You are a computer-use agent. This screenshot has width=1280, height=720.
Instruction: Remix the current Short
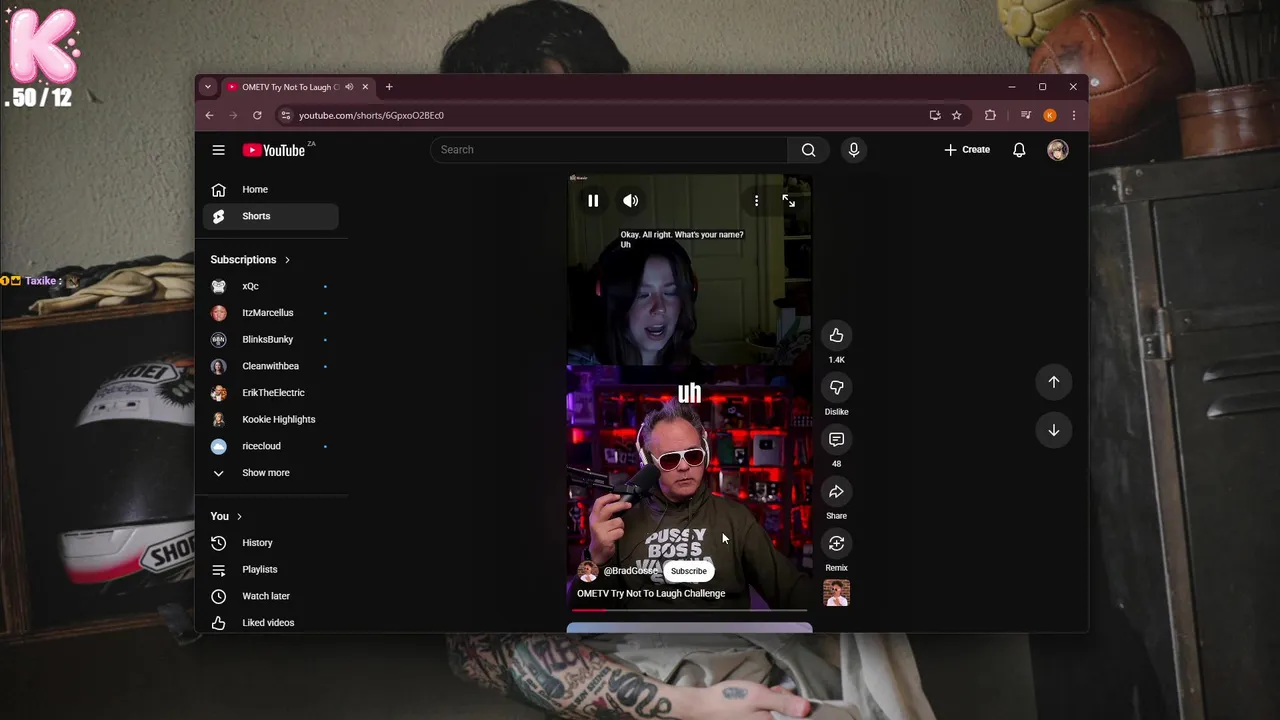(836, 544)
